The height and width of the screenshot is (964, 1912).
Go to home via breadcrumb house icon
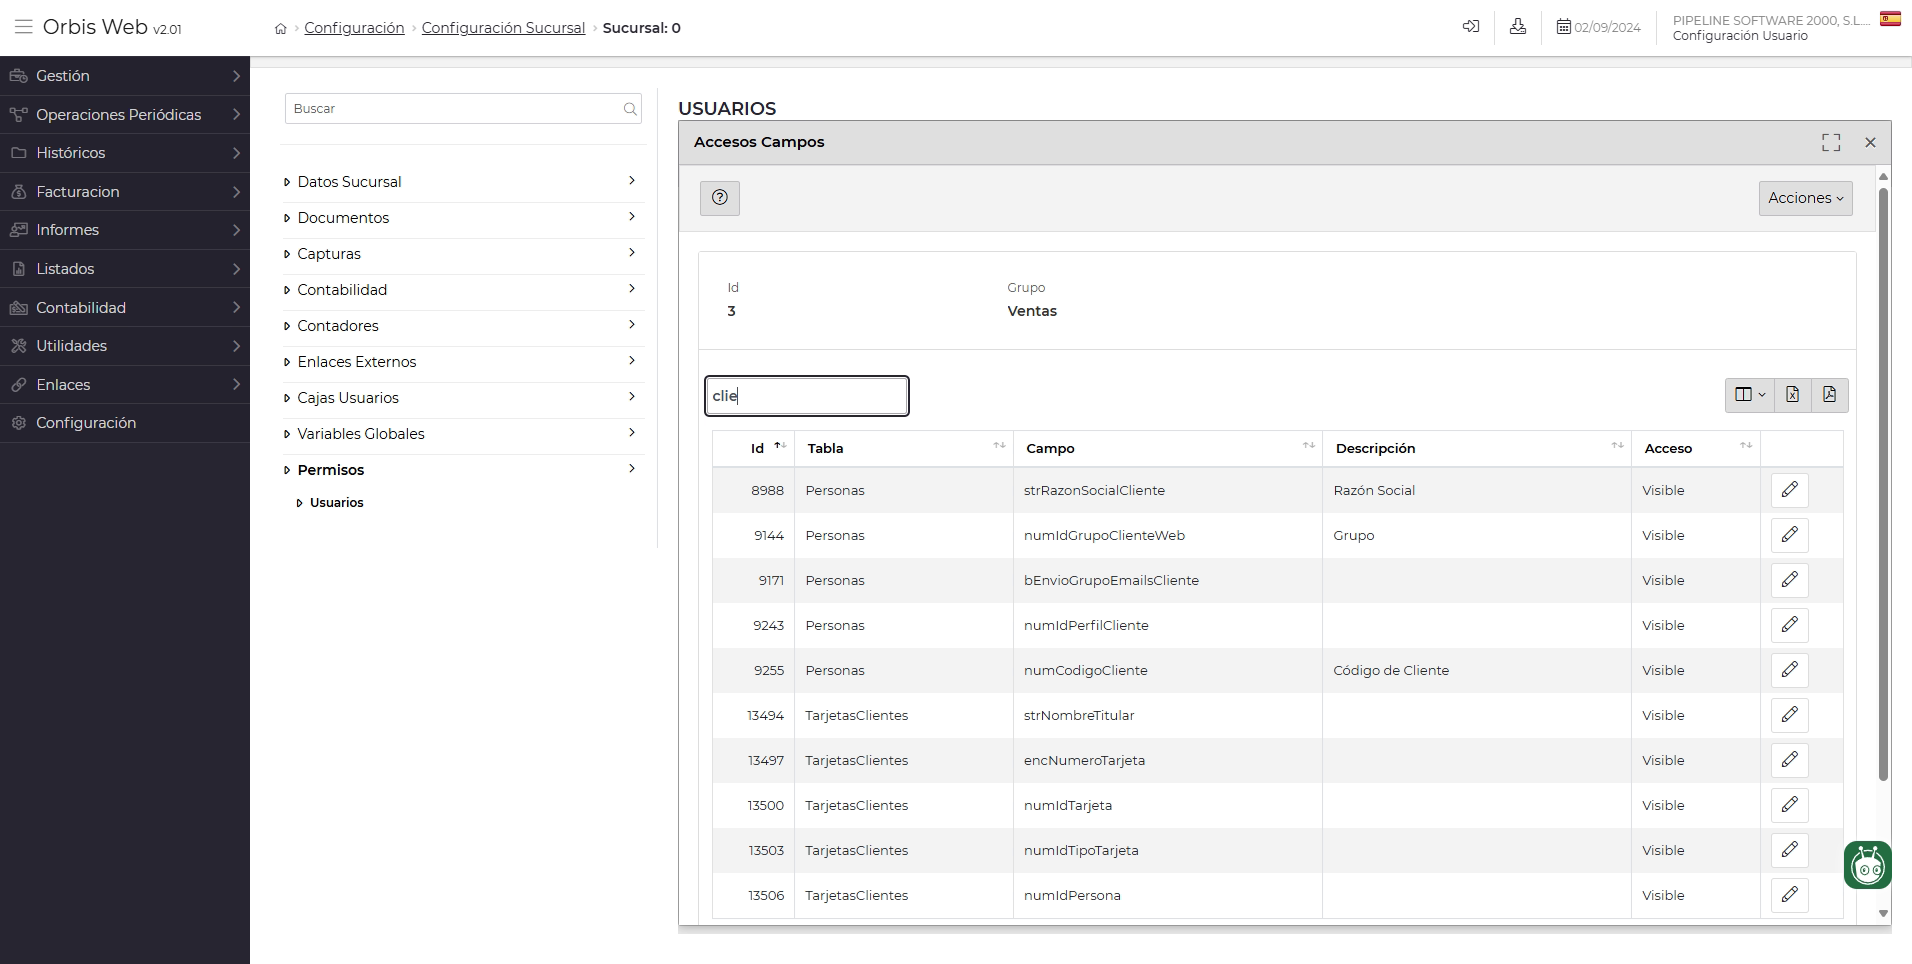(281, 29)
